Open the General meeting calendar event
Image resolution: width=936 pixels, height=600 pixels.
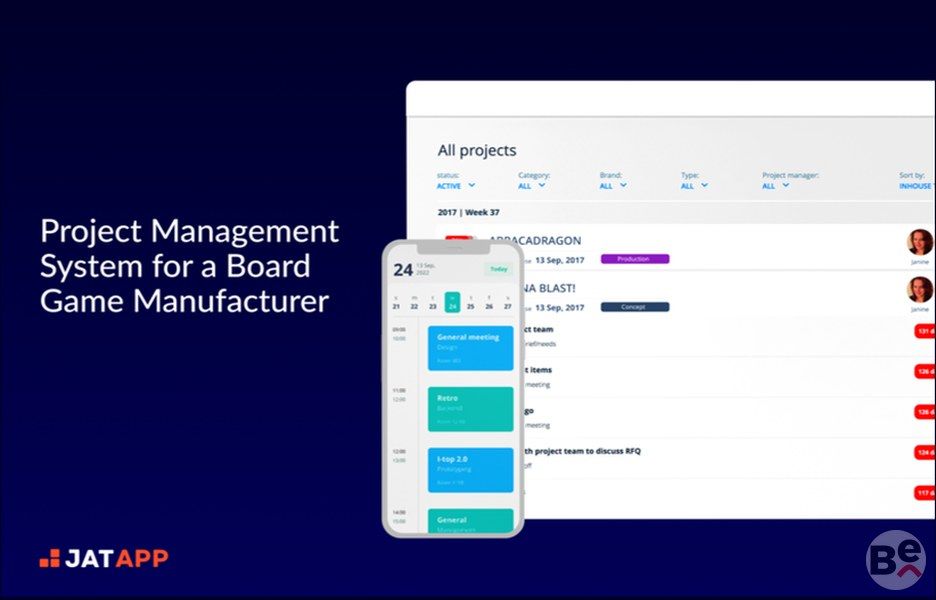470,348
